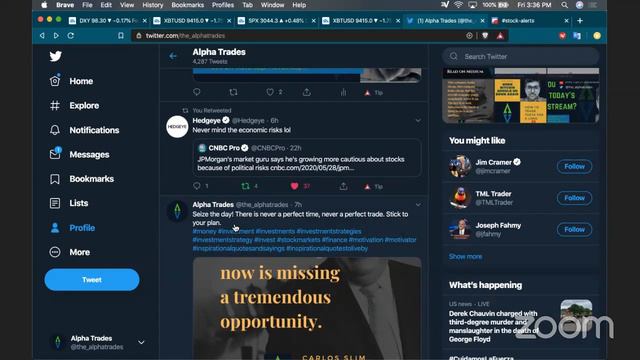
Task: Expand Alpha Trades account switcher
Action: coord(141,342)
